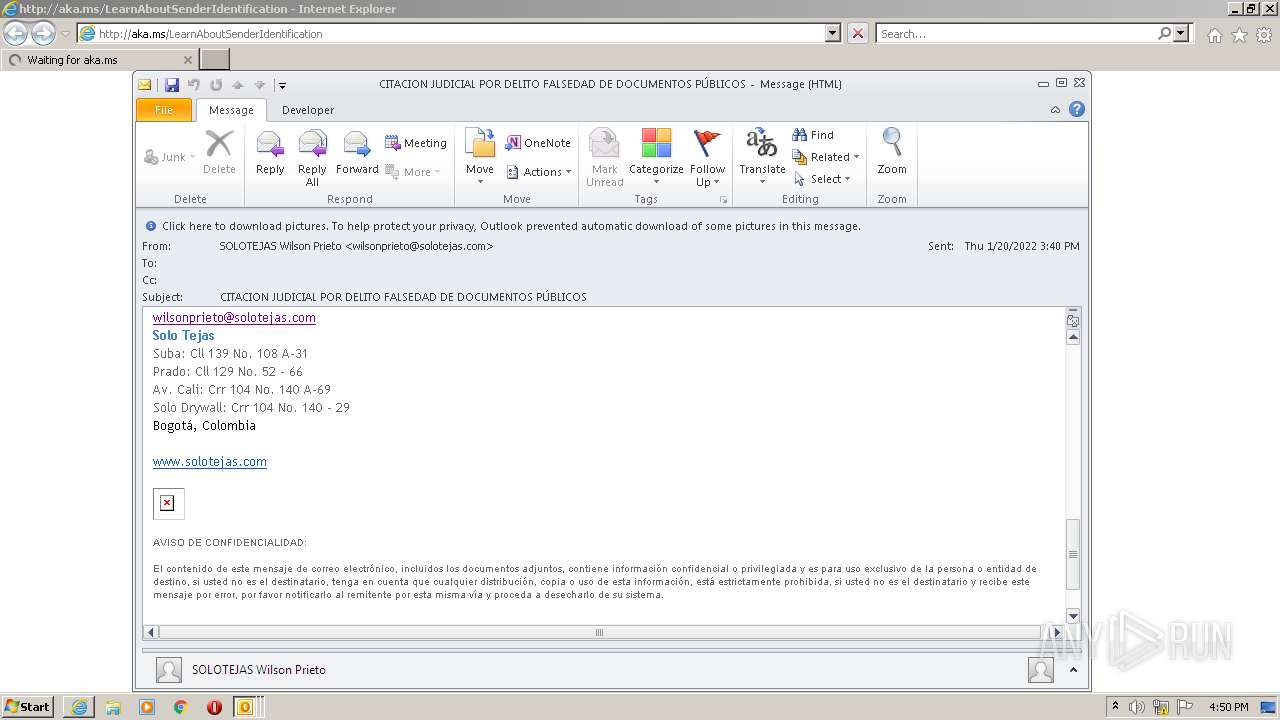Click the Zoom magnifier button
The height and width of the screenshot is (720, 1280).
coord(892,153)
